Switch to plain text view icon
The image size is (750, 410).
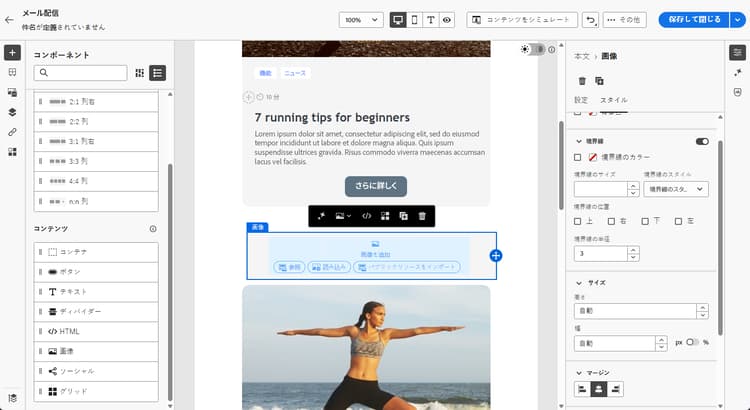430,20
